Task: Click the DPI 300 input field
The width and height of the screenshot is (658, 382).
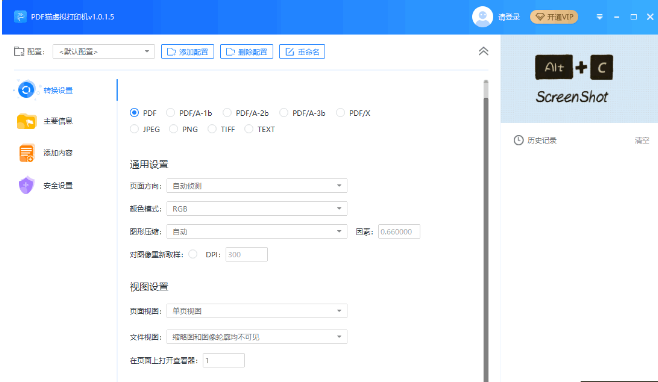Action: tap(246, 254)
